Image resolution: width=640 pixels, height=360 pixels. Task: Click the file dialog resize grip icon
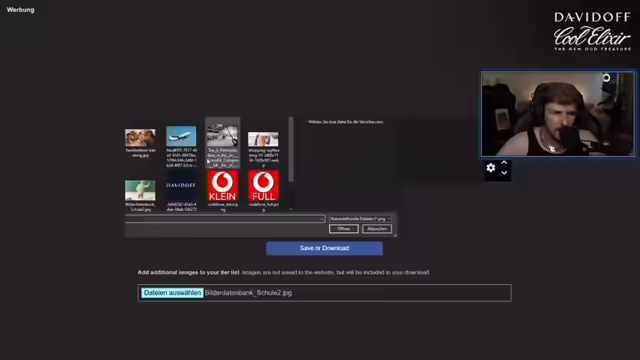395,235
